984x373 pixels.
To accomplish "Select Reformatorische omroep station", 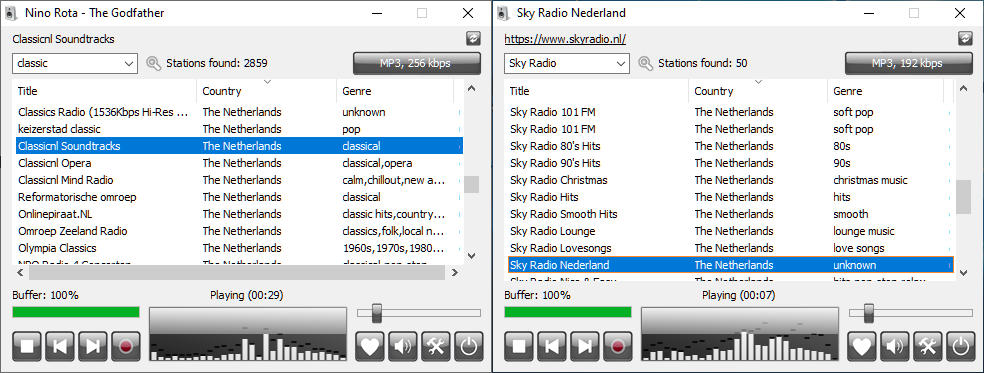I will 238,197.
